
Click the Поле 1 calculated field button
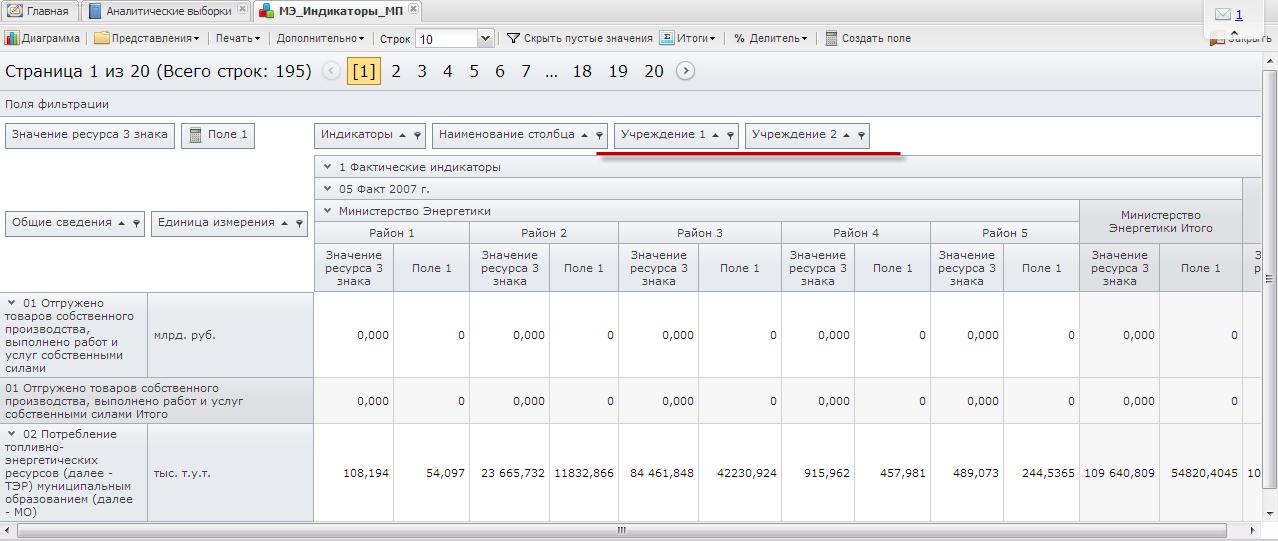218,135
